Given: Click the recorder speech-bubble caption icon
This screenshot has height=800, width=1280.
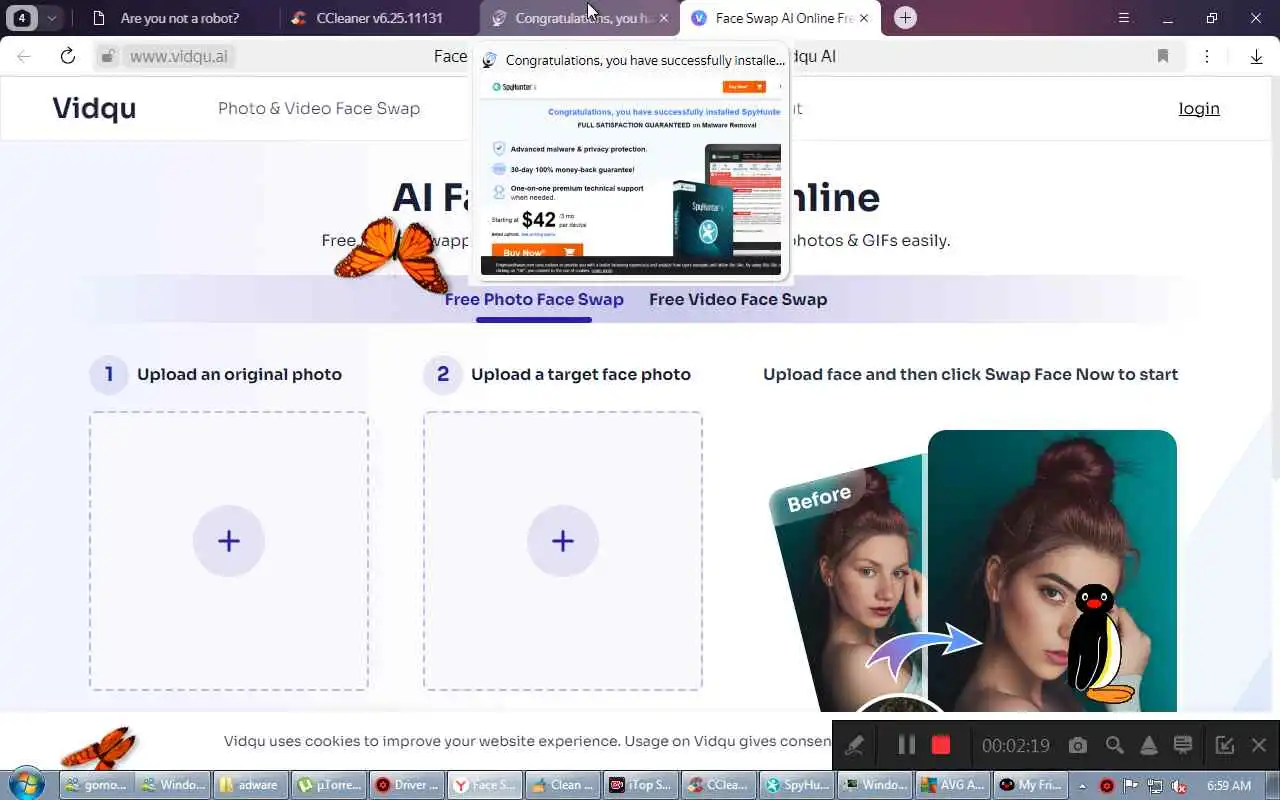Looking at the screenshot, I should [1183, 745].
